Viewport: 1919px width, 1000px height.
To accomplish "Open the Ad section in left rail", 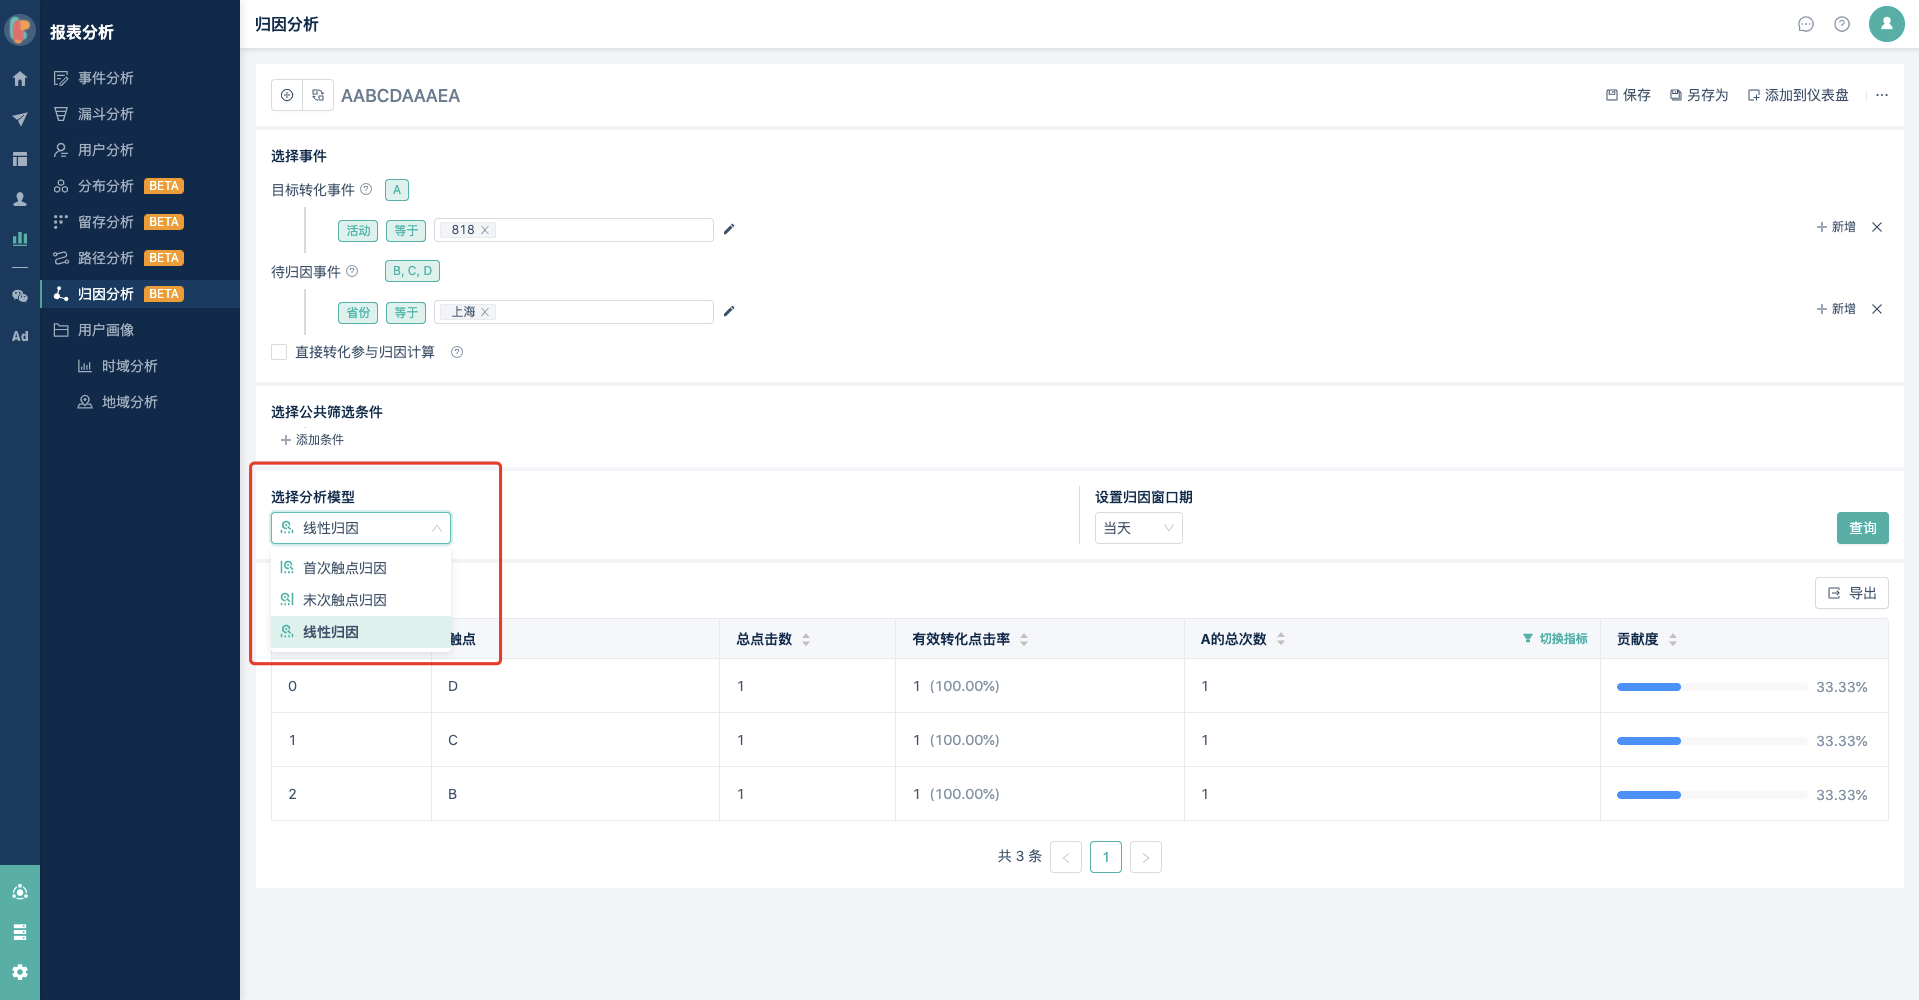I will [x=20, y=336].
